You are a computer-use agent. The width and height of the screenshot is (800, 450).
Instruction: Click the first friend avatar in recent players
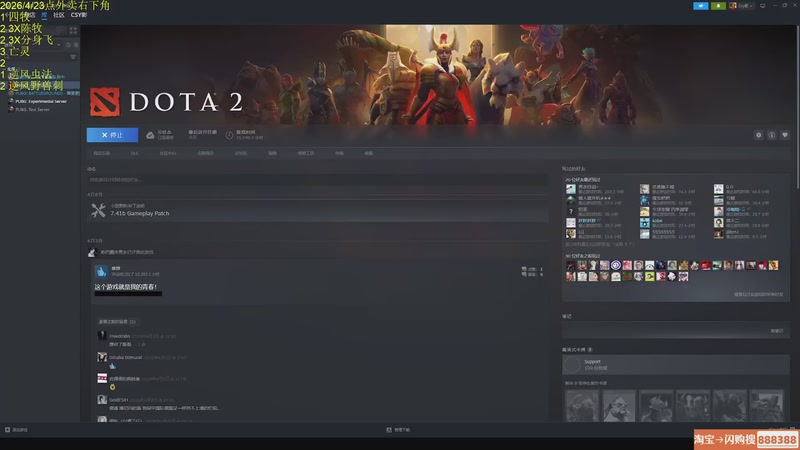pos(570,189)
